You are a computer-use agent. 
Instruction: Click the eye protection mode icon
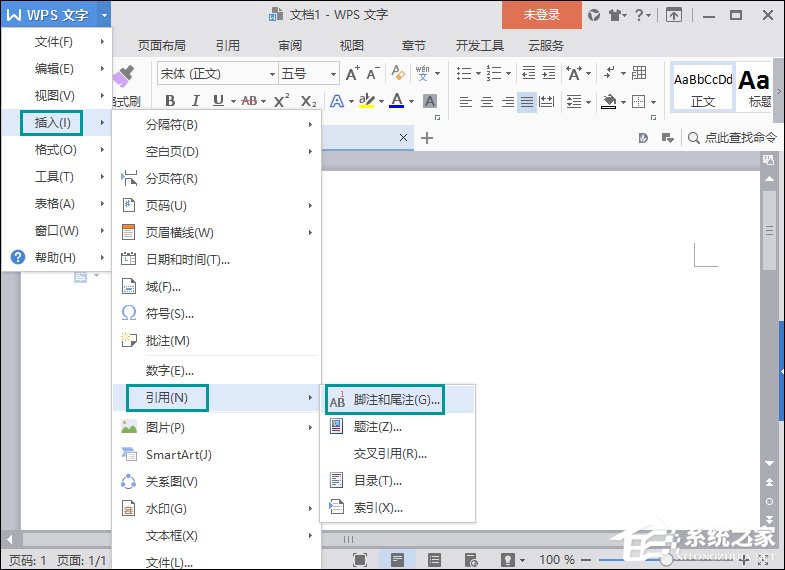(508, 559)
